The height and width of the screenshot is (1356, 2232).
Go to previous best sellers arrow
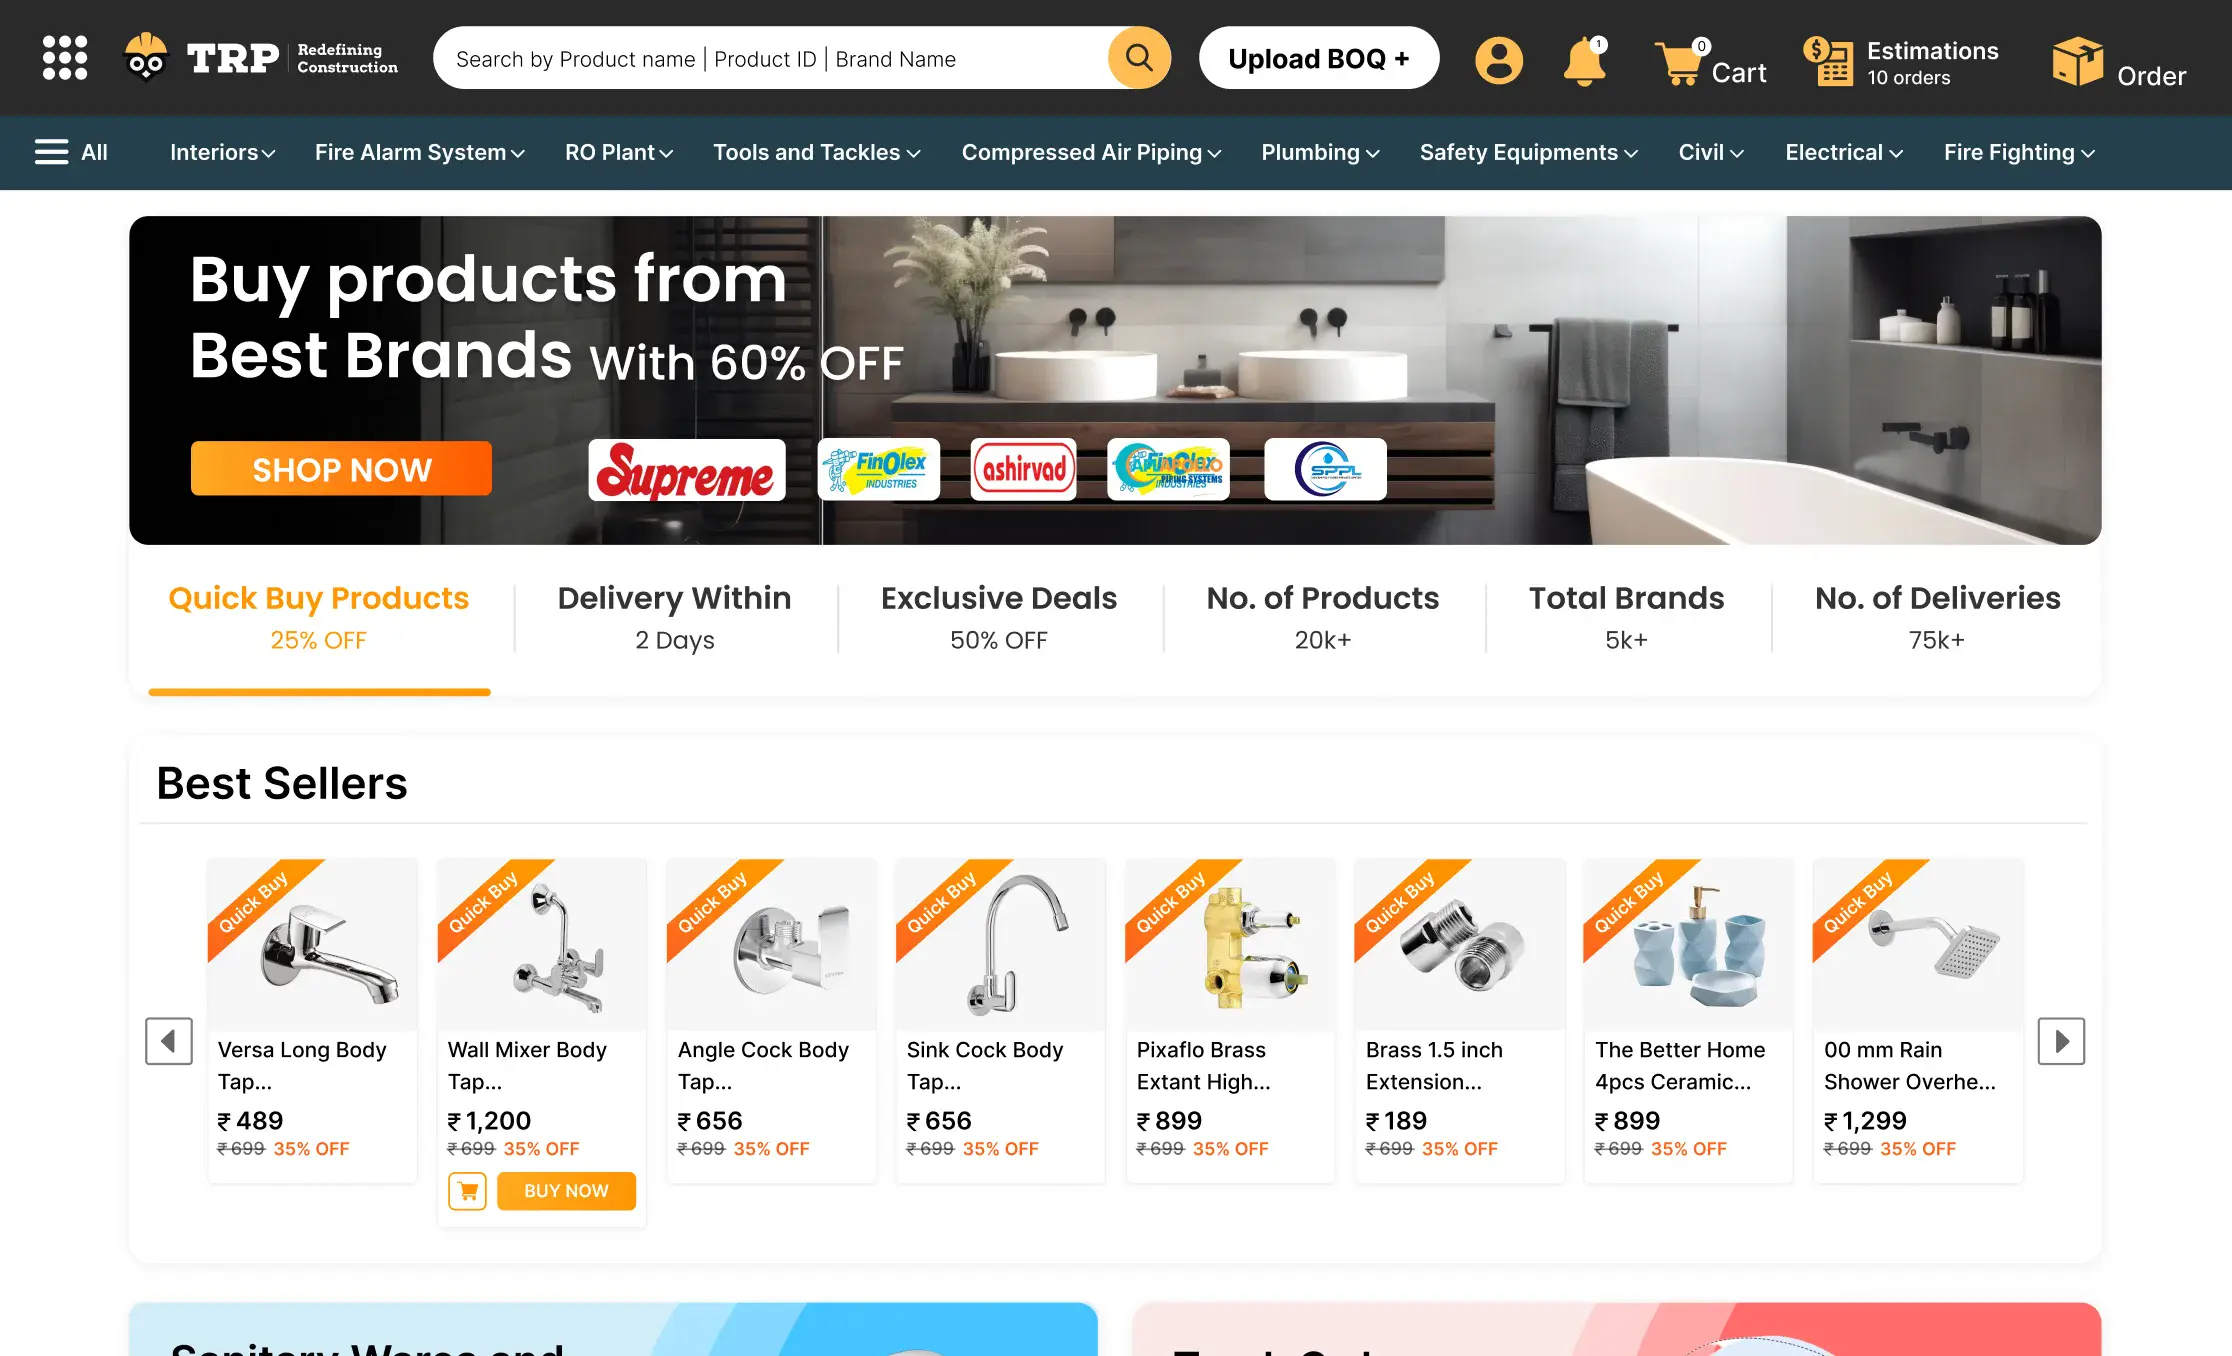tap(169, 1041)
